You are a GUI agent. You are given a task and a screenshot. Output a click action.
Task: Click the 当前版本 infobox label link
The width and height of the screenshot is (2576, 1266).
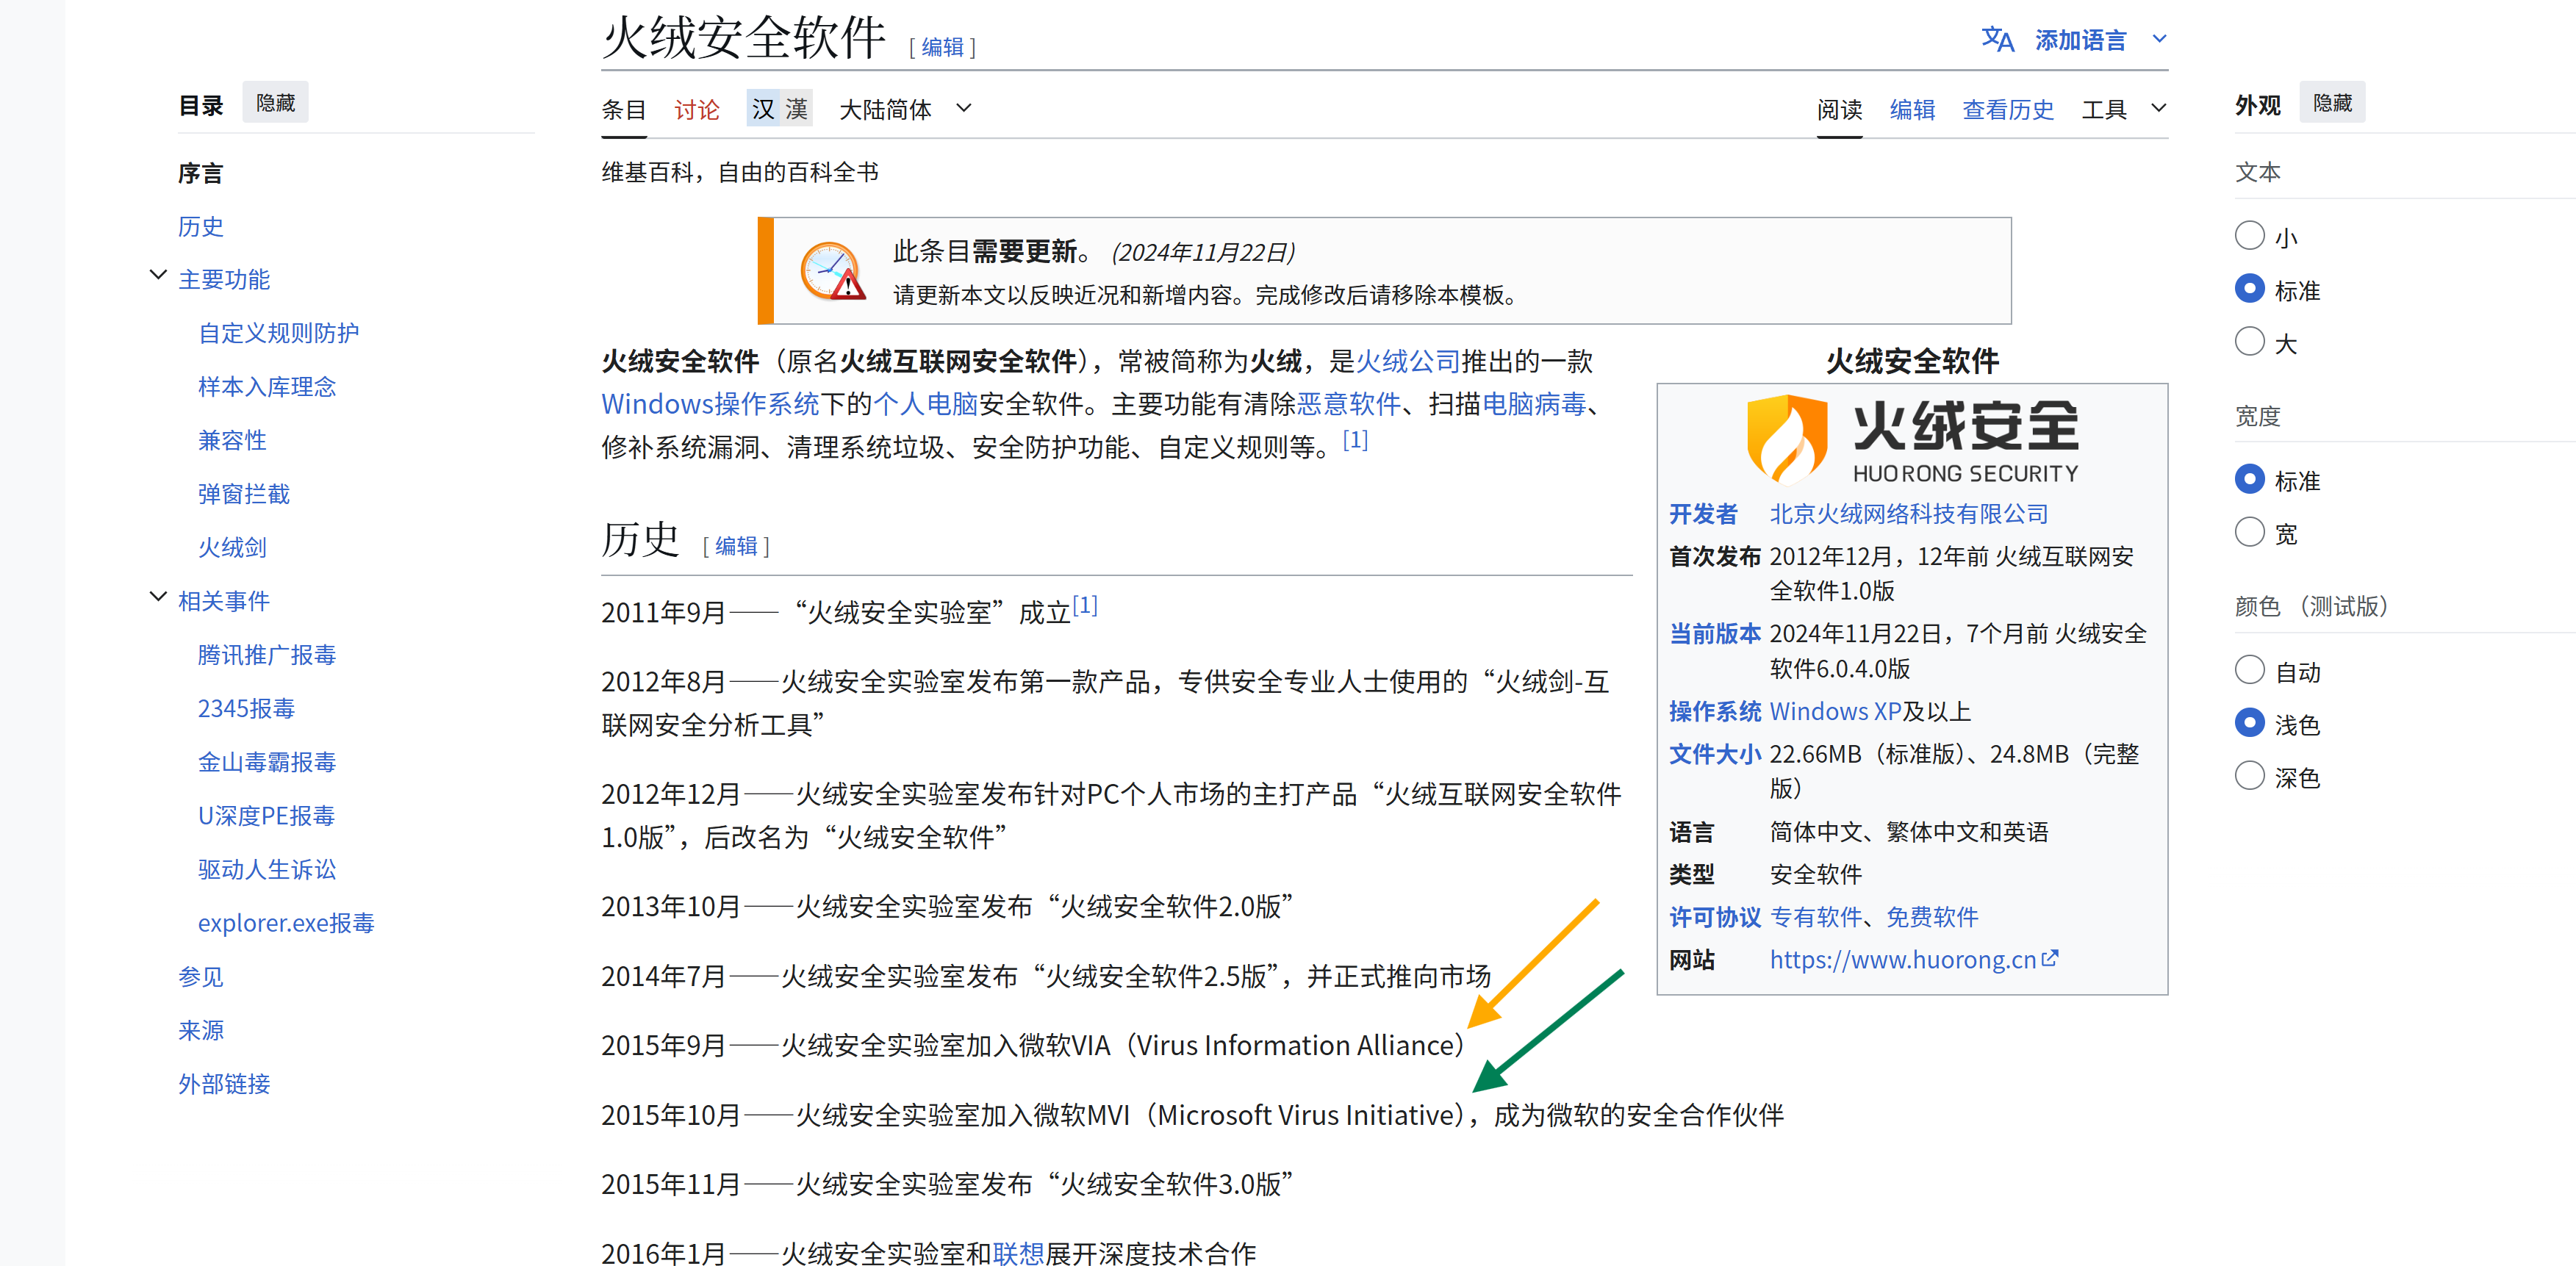click(1714, 633)
